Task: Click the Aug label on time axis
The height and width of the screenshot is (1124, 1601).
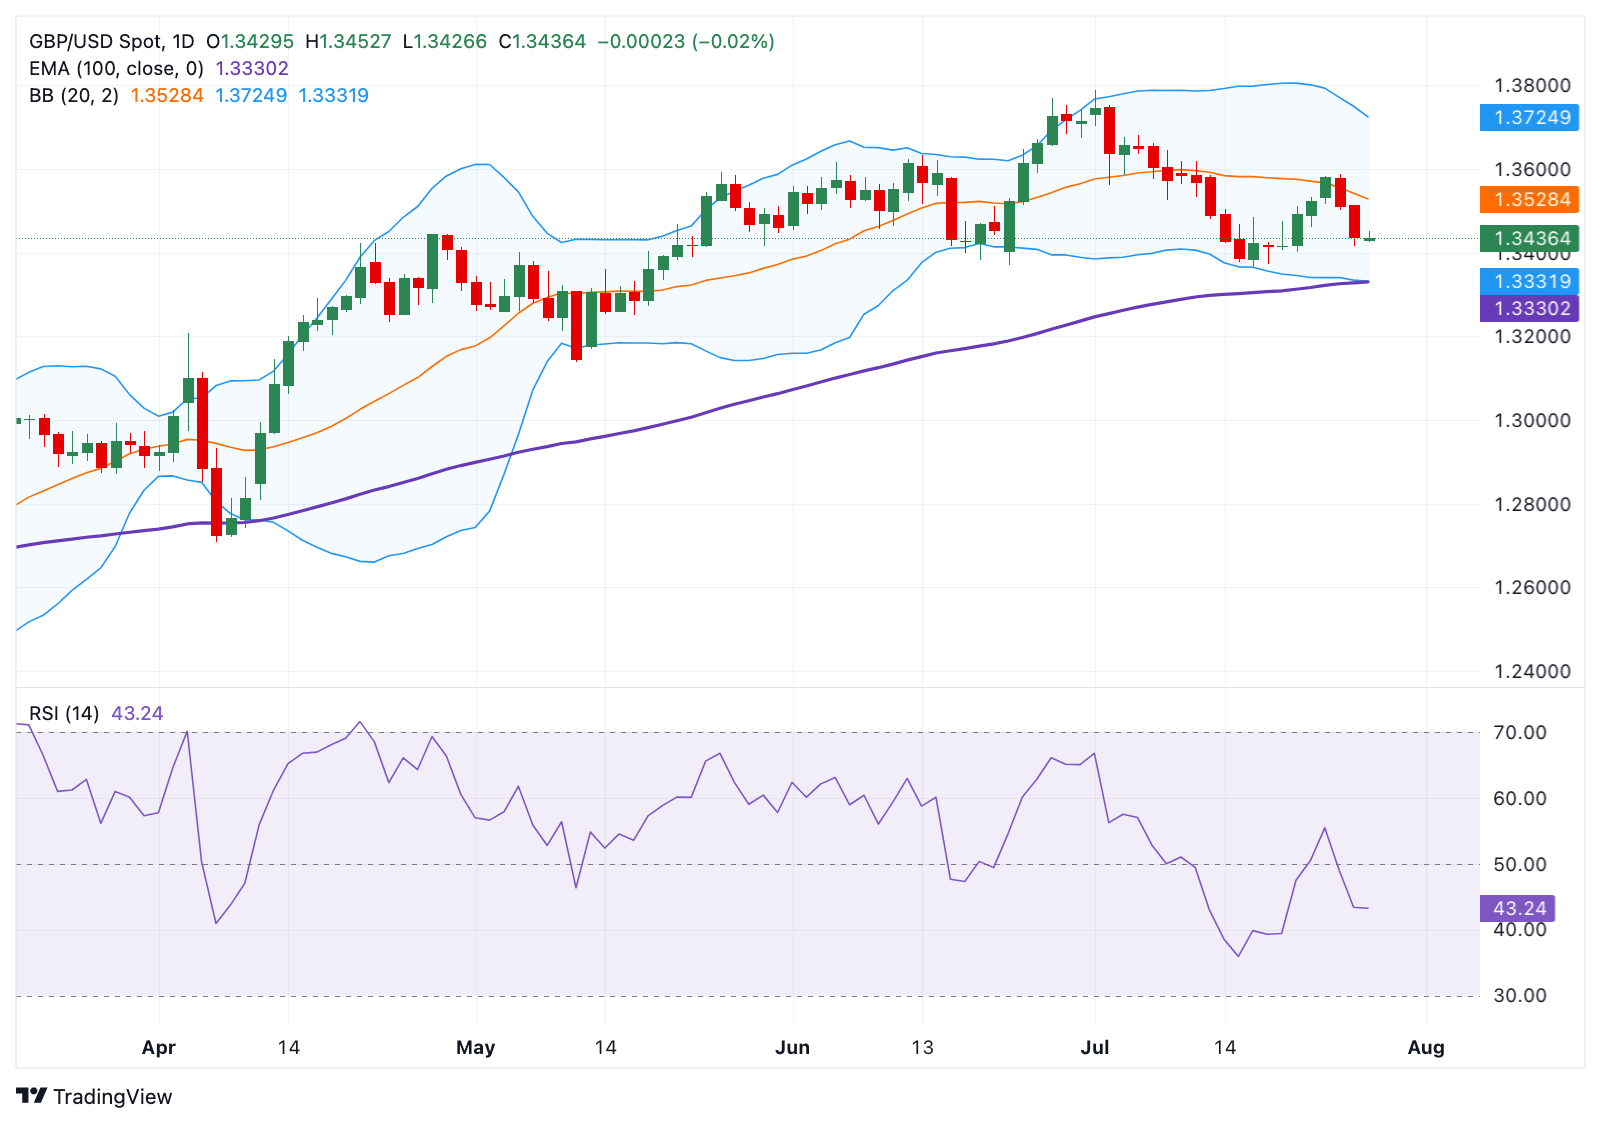Action: pyautogui.click(x=1425, y=1047)
